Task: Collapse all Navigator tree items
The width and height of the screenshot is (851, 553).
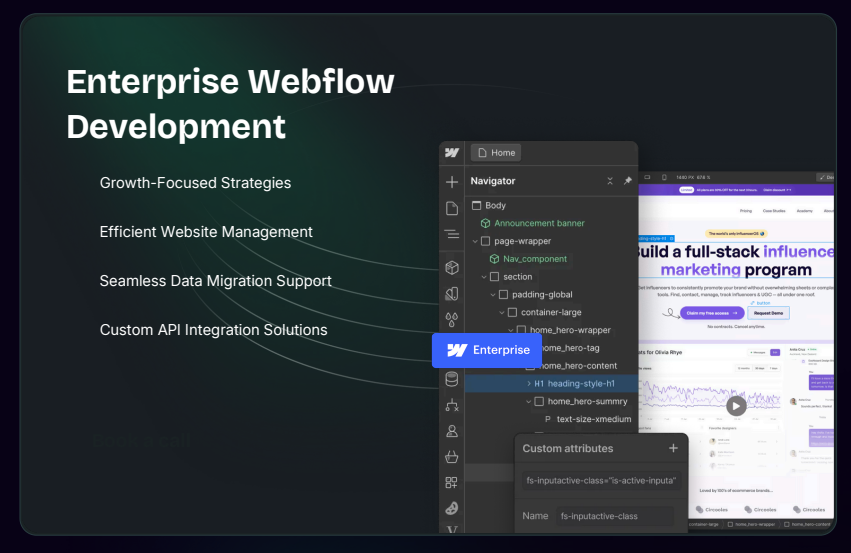Action: tap(610, 181)
